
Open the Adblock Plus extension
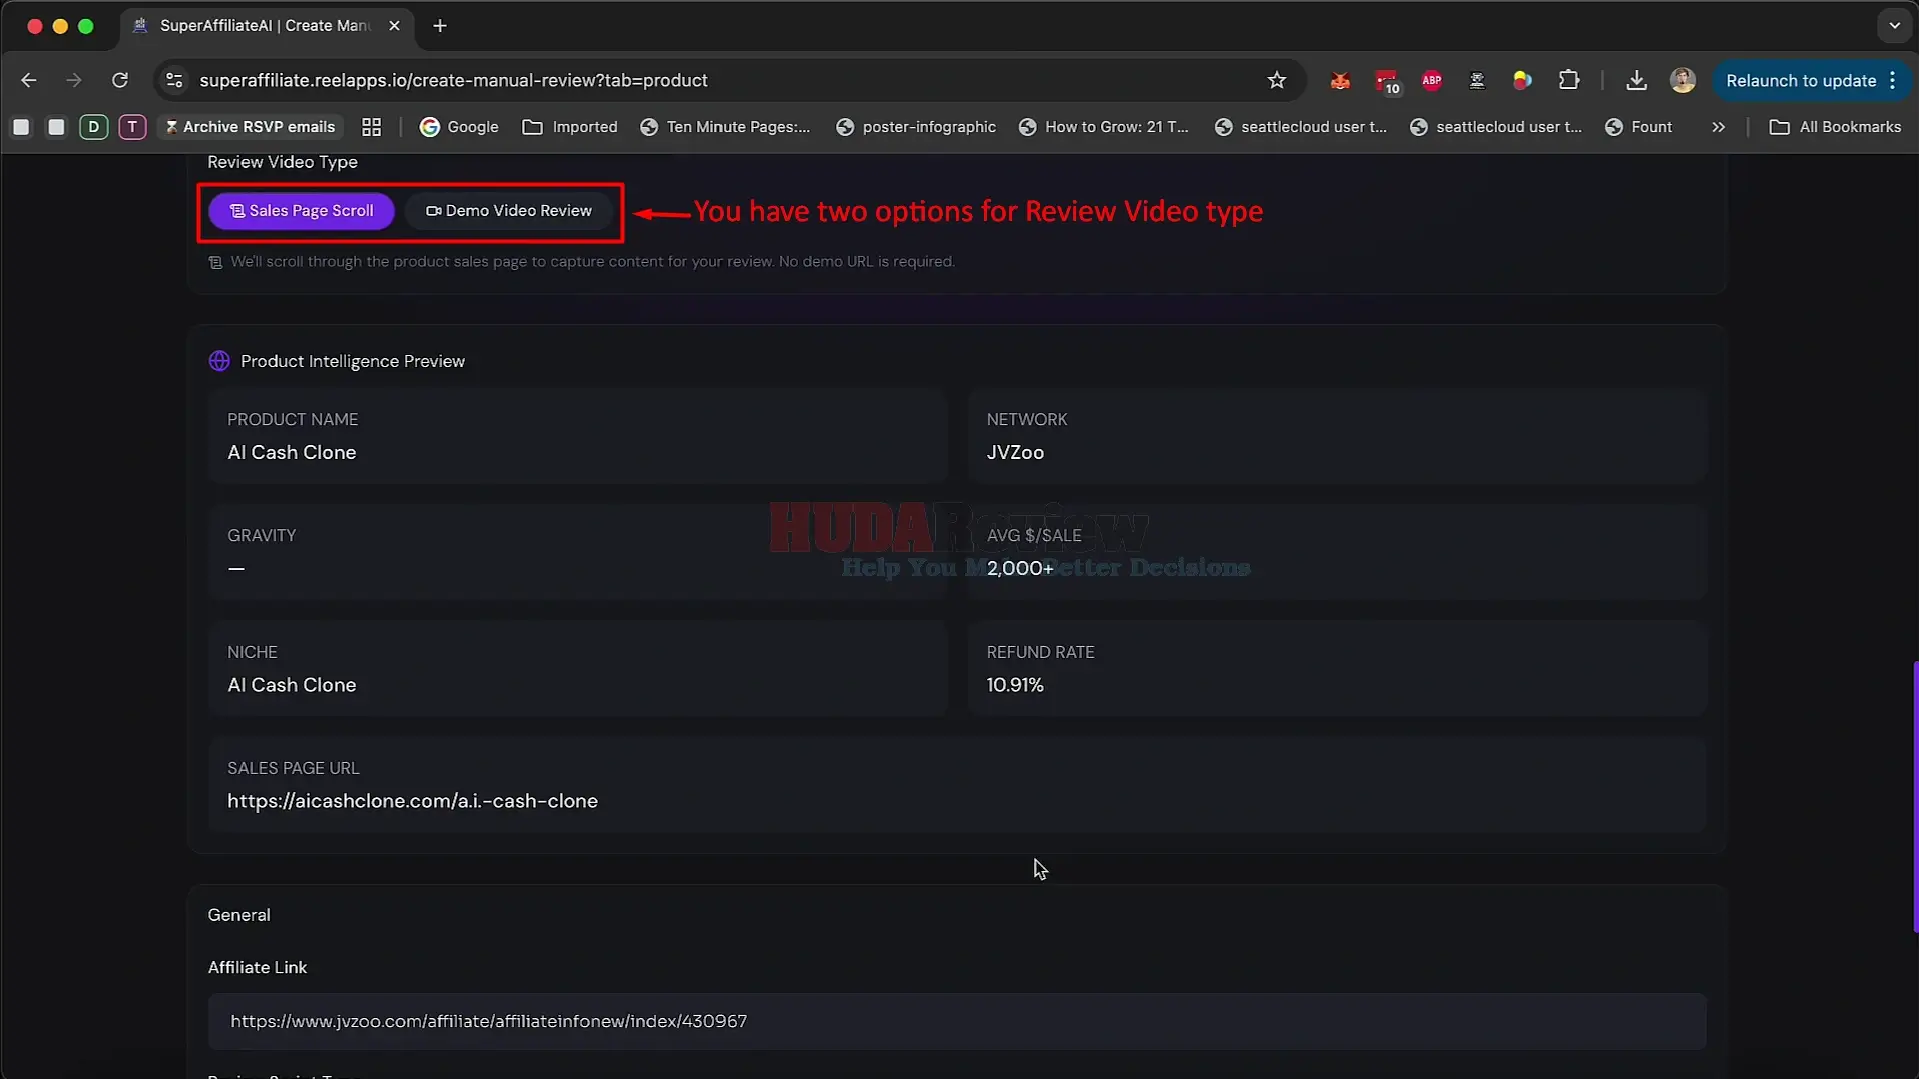click(x=1432, y=81)
